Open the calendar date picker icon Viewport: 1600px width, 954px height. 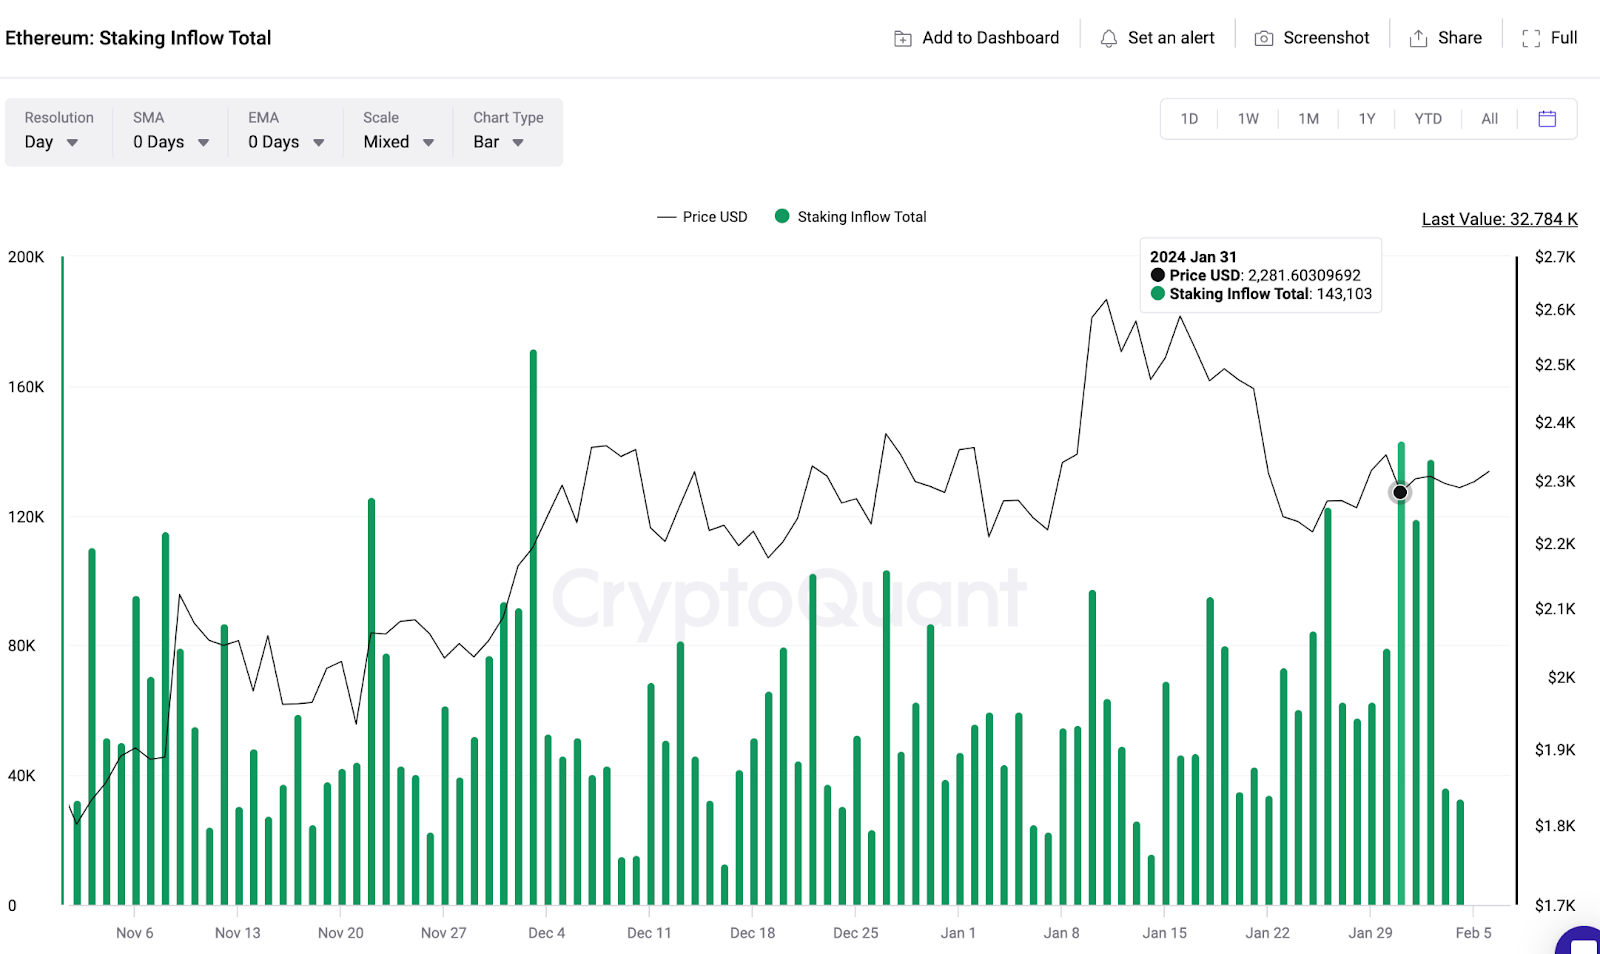[x=1547, y=118]
